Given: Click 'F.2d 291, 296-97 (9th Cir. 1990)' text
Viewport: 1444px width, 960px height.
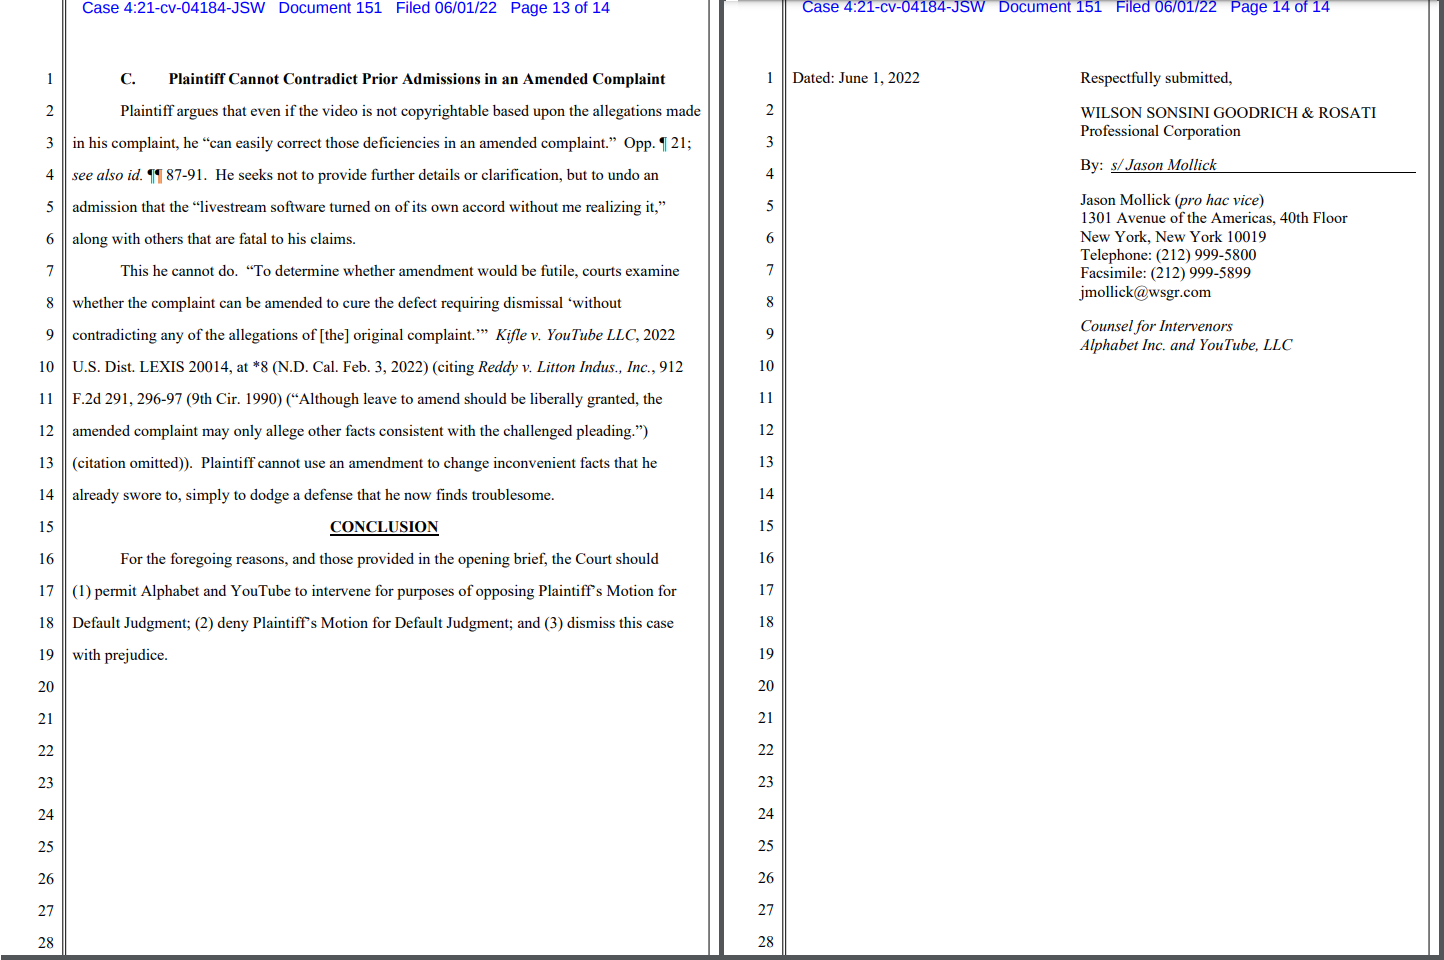Looking at the screenshot, I should click(177, 399).
